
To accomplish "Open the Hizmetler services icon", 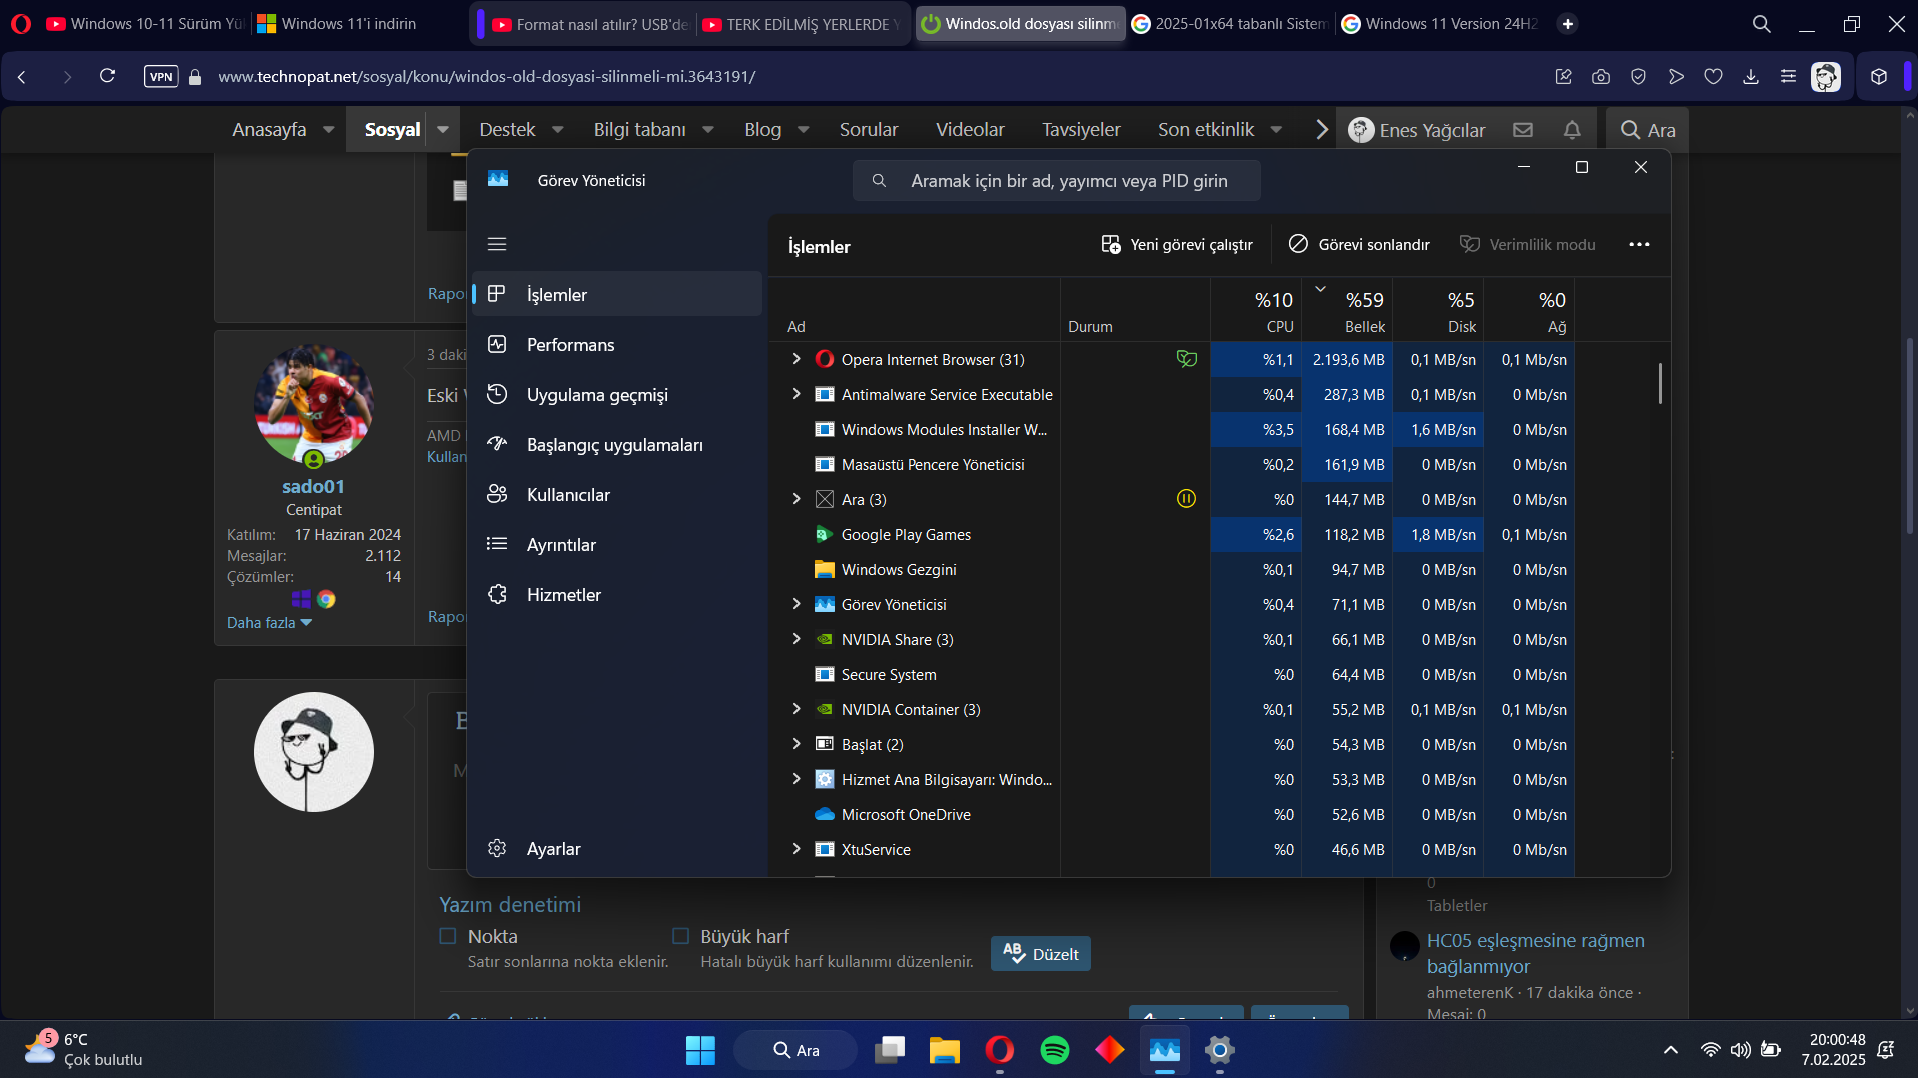I will [497, 594].
